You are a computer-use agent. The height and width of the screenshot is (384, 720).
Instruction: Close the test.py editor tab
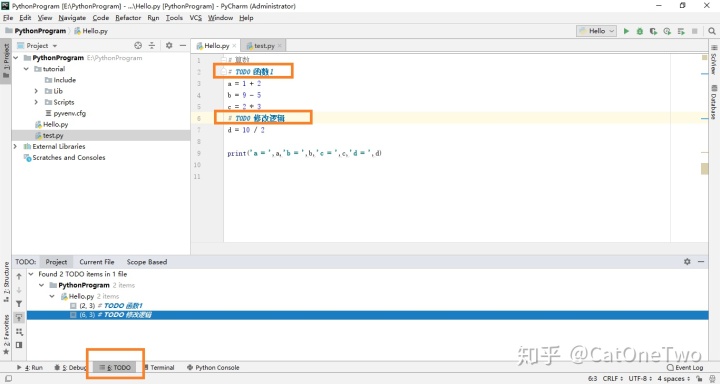(279, 46)
